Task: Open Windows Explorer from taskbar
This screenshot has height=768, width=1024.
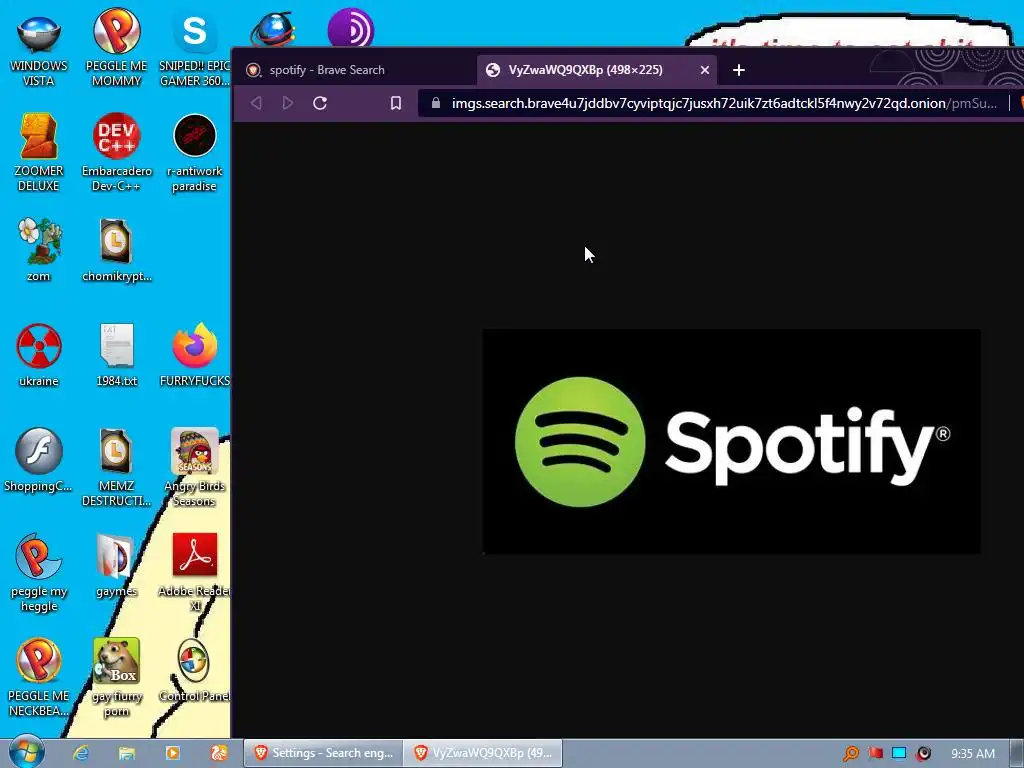Action: [x=127, y=753]
